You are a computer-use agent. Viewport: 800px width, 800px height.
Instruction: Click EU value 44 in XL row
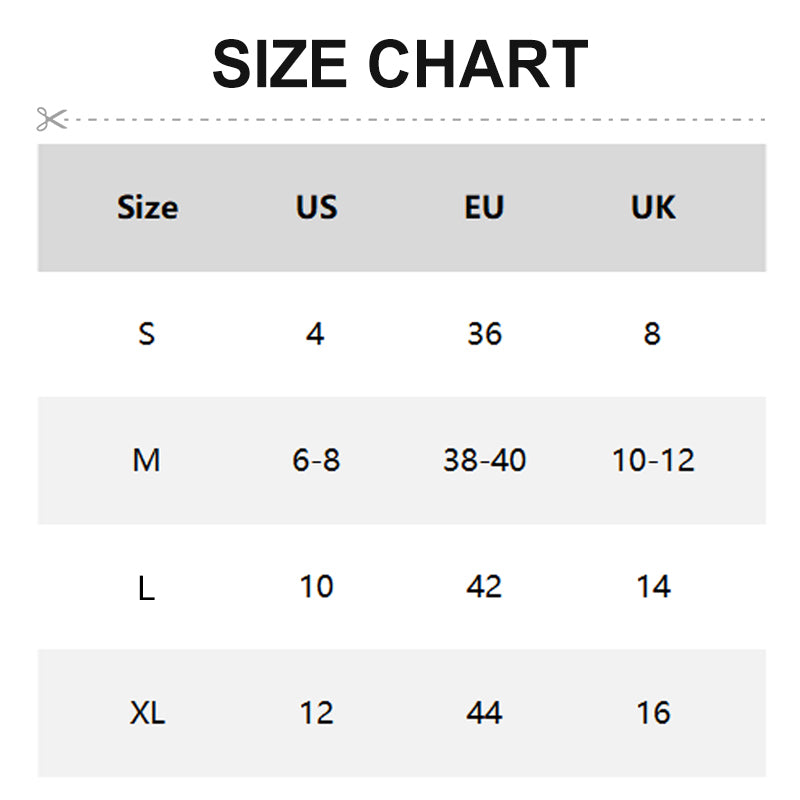484,714
